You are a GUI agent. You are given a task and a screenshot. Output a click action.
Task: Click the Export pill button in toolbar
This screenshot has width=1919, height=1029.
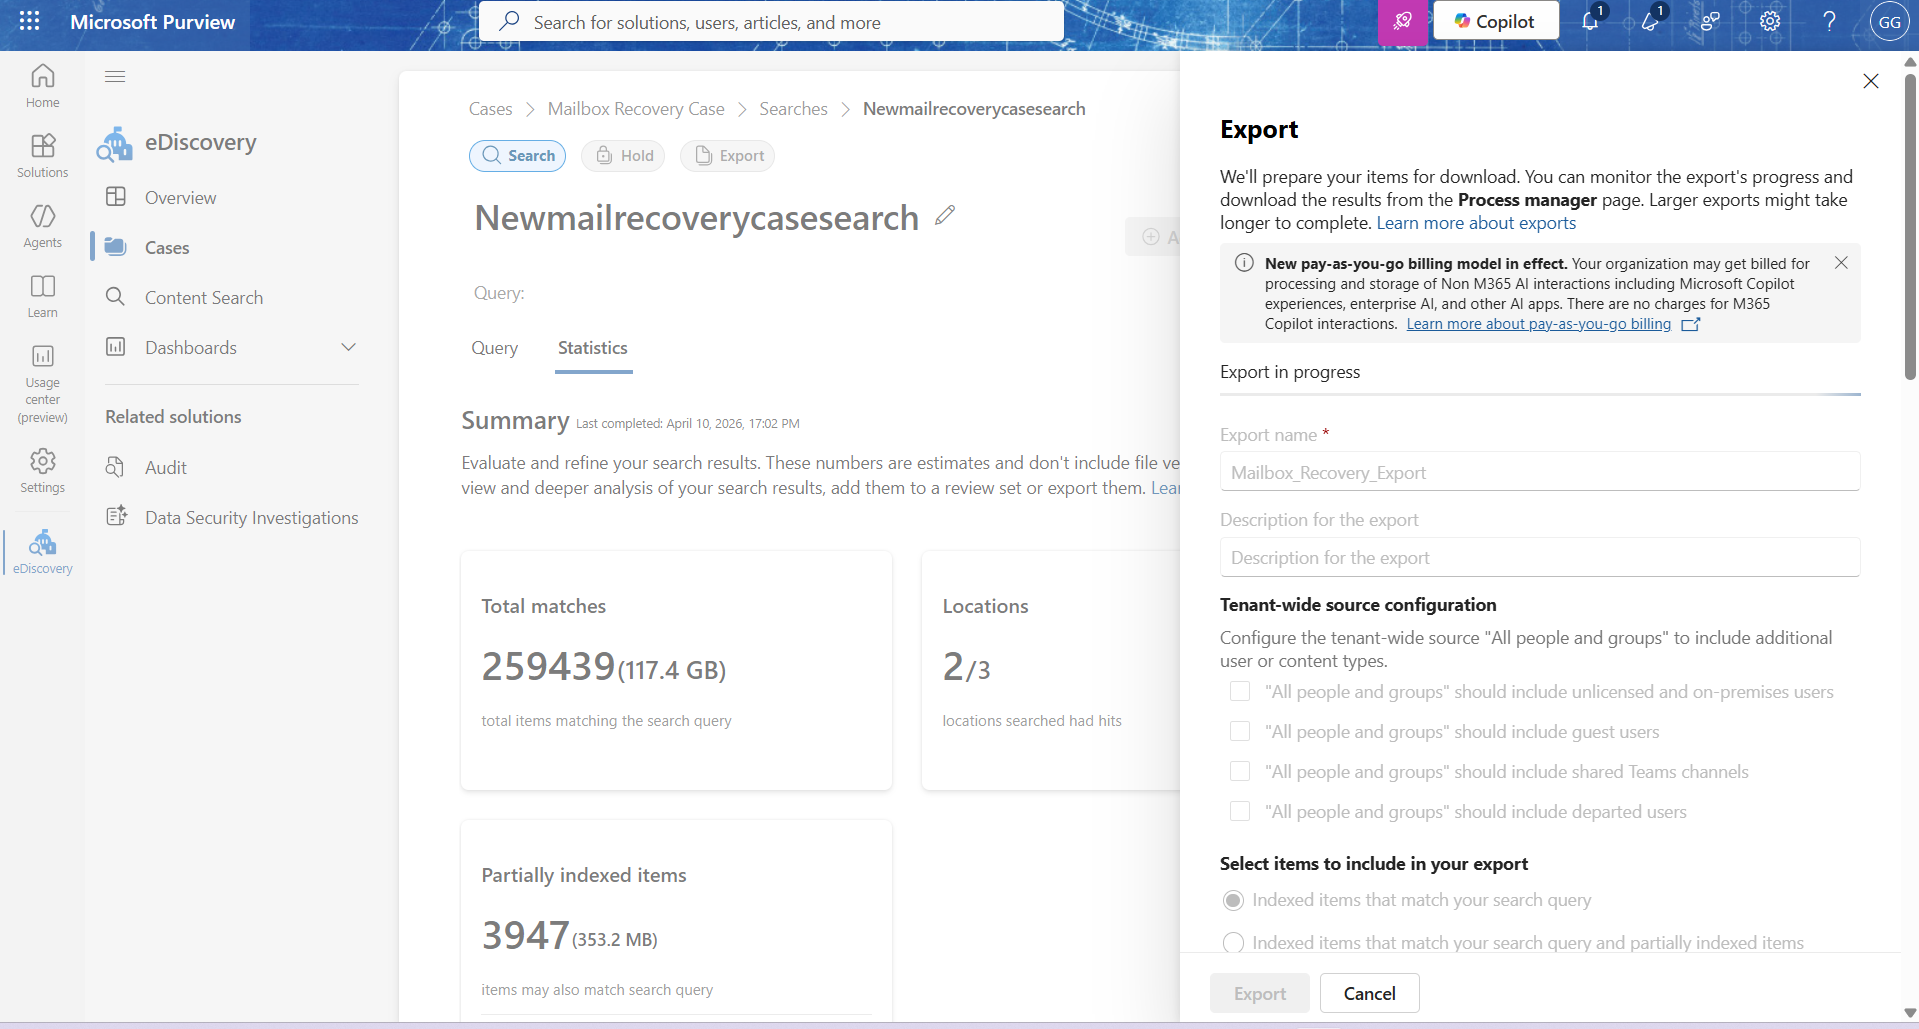[728, 155]
